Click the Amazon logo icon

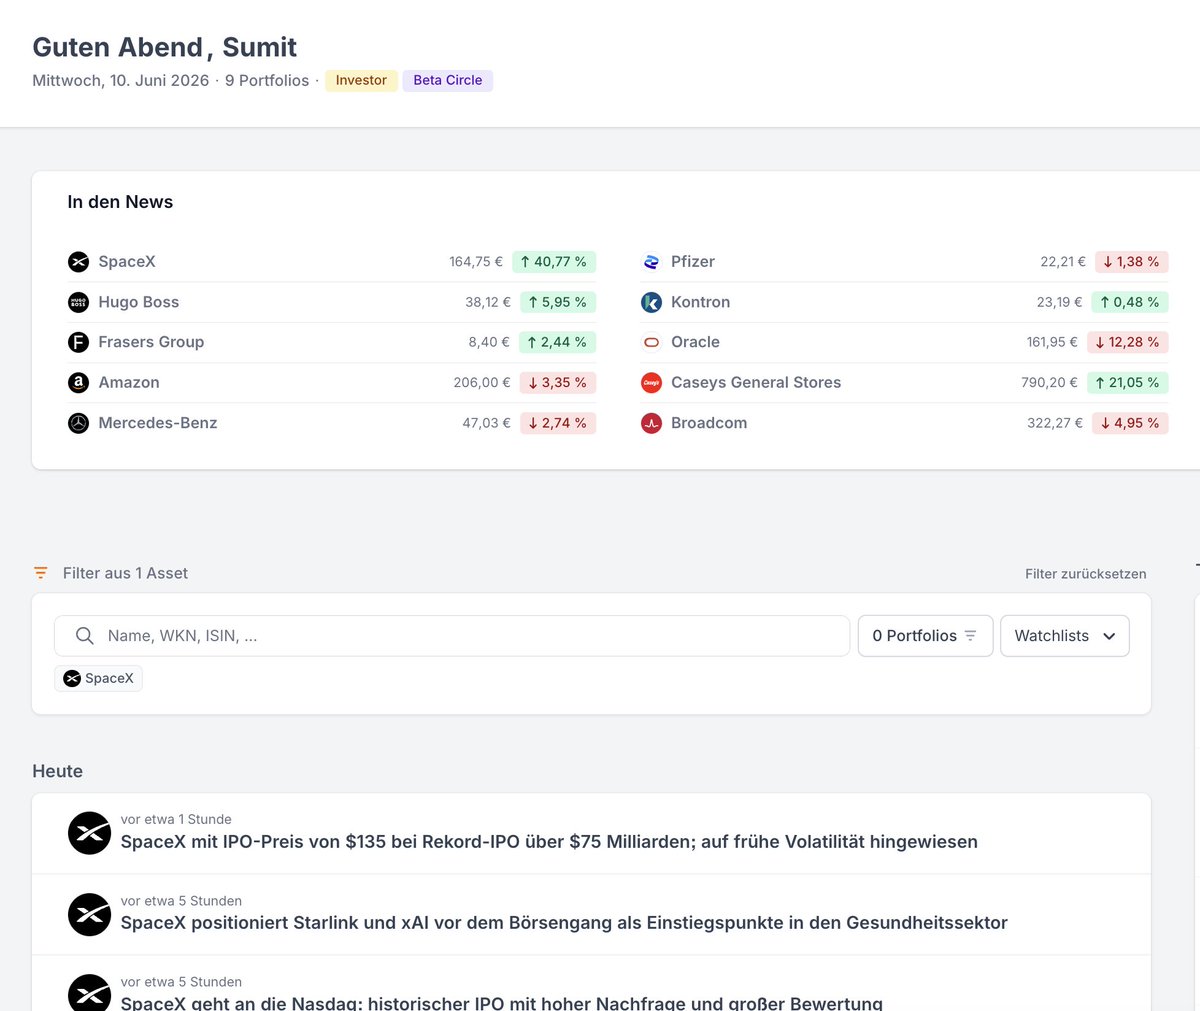pos(78,383)
